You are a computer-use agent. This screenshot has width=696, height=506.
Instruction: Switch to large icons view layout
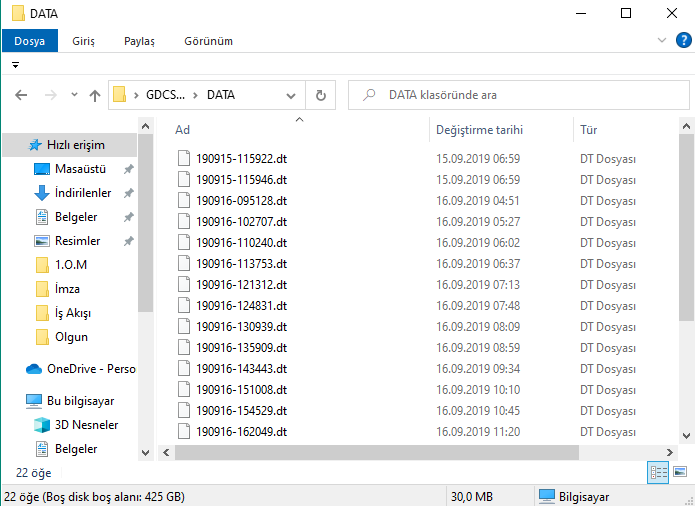680,472
